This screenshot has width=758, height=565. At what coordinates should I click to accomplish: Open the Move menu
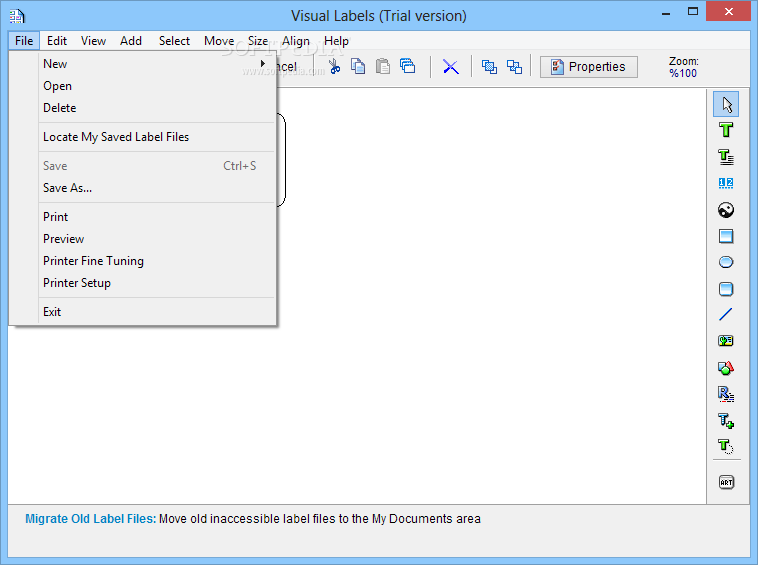pyautogui.click(x=219, y=41)
